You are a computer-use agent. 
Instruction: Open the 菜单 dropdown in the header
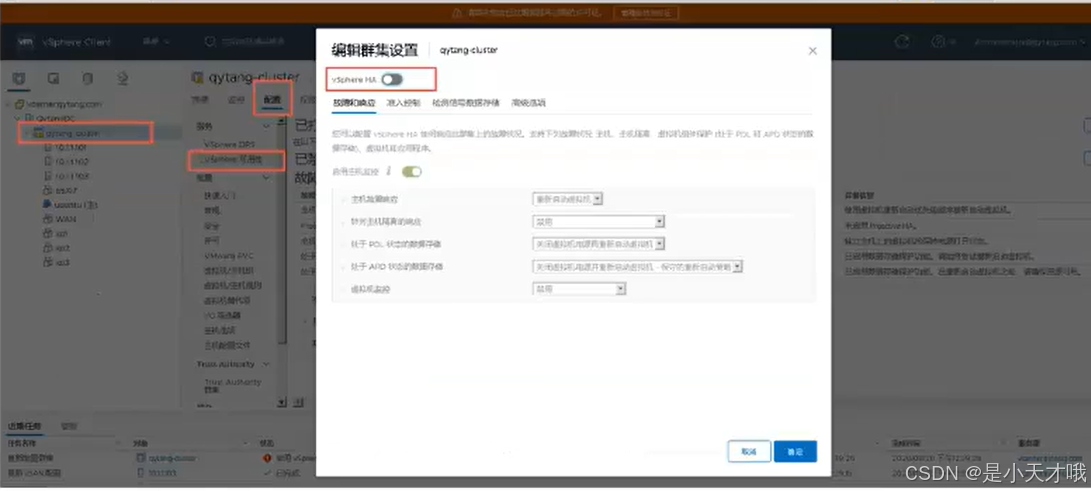click(156, 42)
